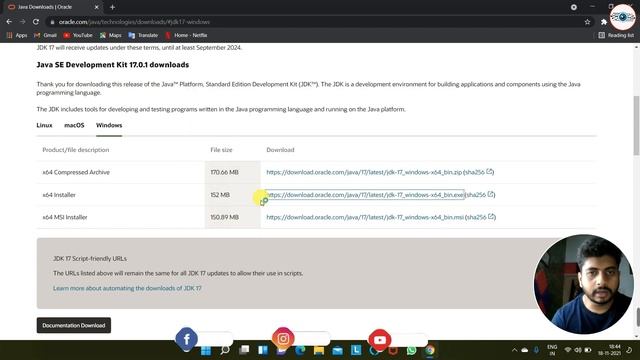Click the browser forward arrow
This screenshot has height=360, width=640.
(22, 22)
